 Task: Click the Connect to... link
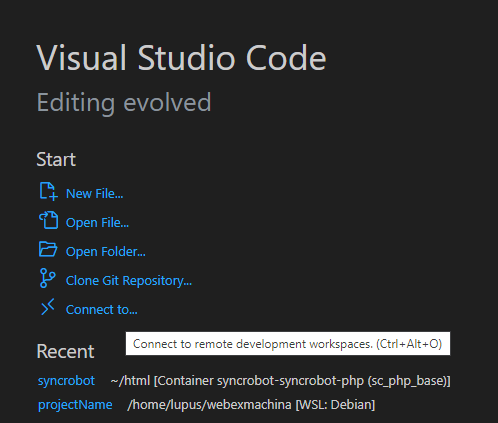102,310
